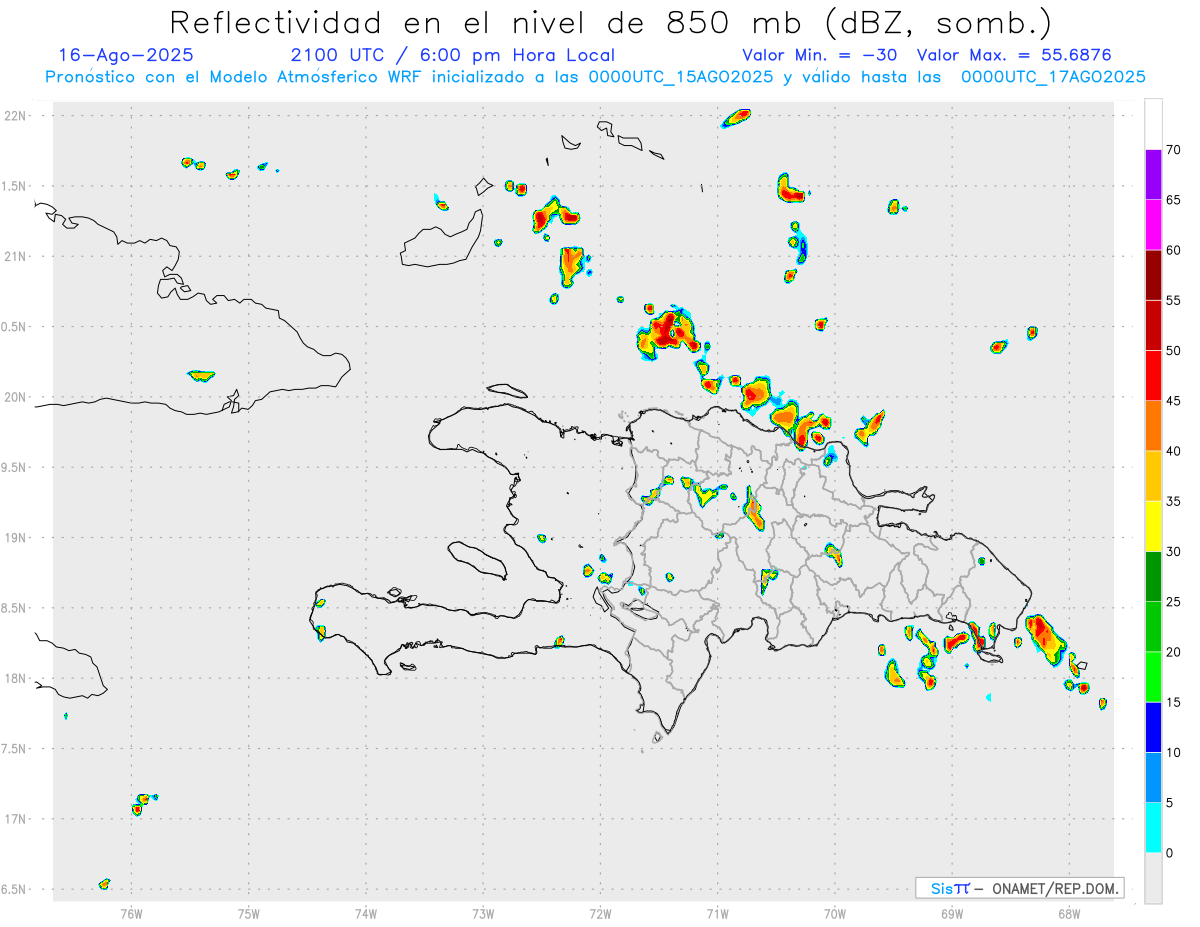Screen dimensions: 1200x927
Task: Click the colorbar label '15'
Action: tap(1174, 703)
